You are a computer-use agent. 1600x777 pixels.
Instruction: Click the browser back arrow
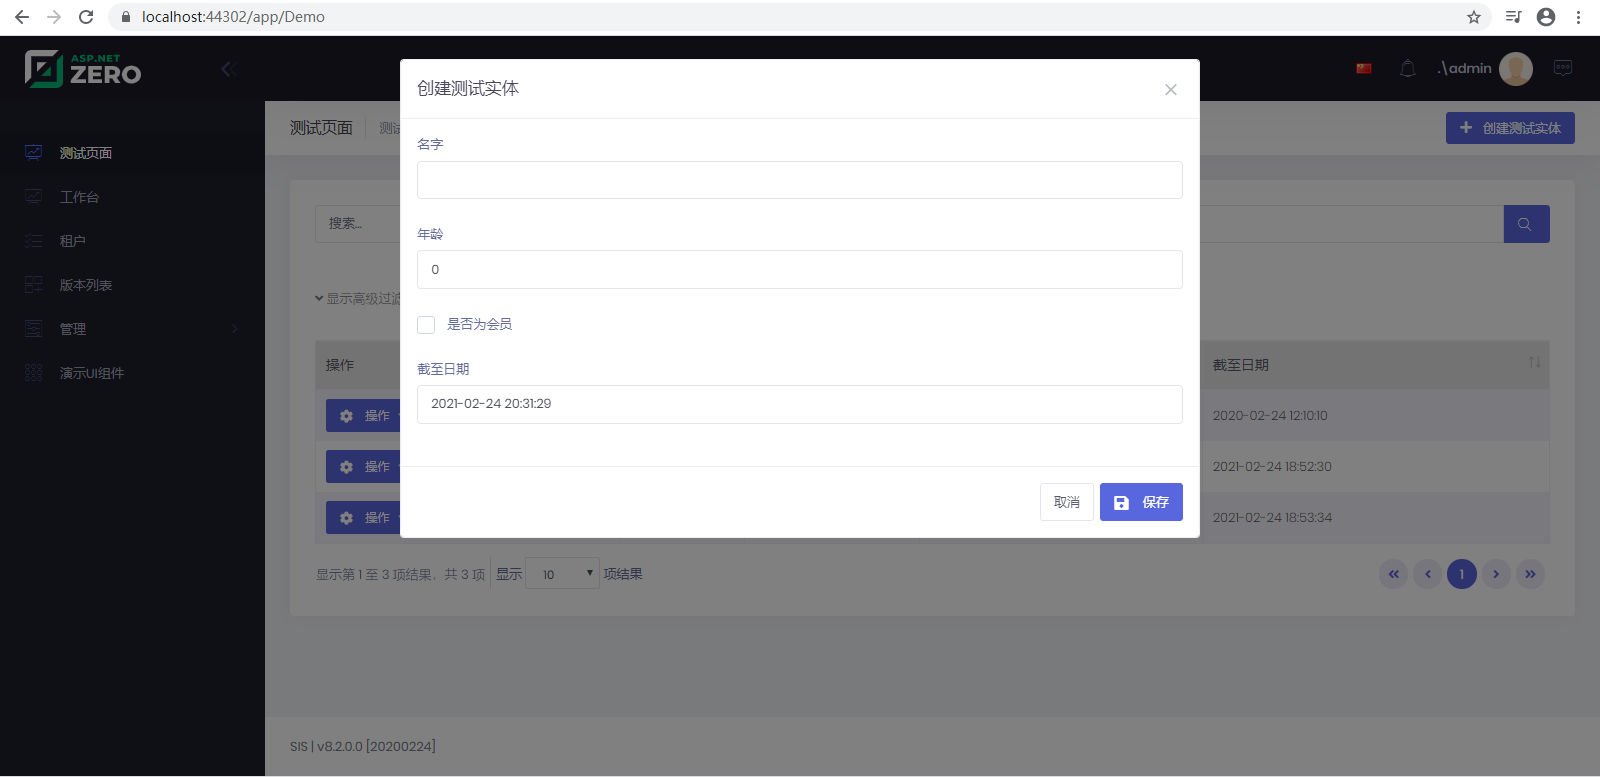click(22, 17)
